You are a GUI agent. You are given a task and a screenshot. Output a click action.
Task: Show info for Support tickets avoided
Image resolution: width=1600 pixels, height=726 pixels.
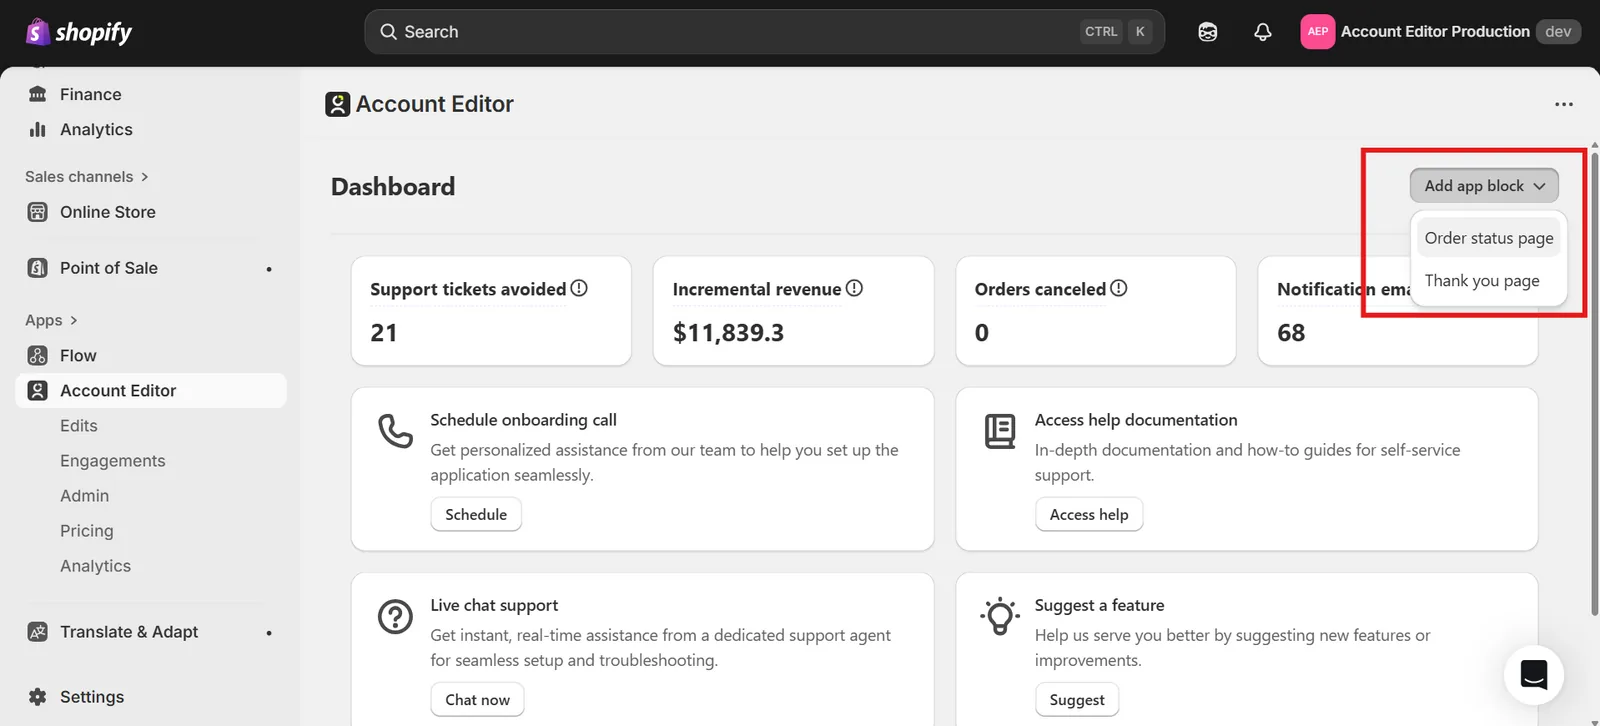[x=579, y=288]
